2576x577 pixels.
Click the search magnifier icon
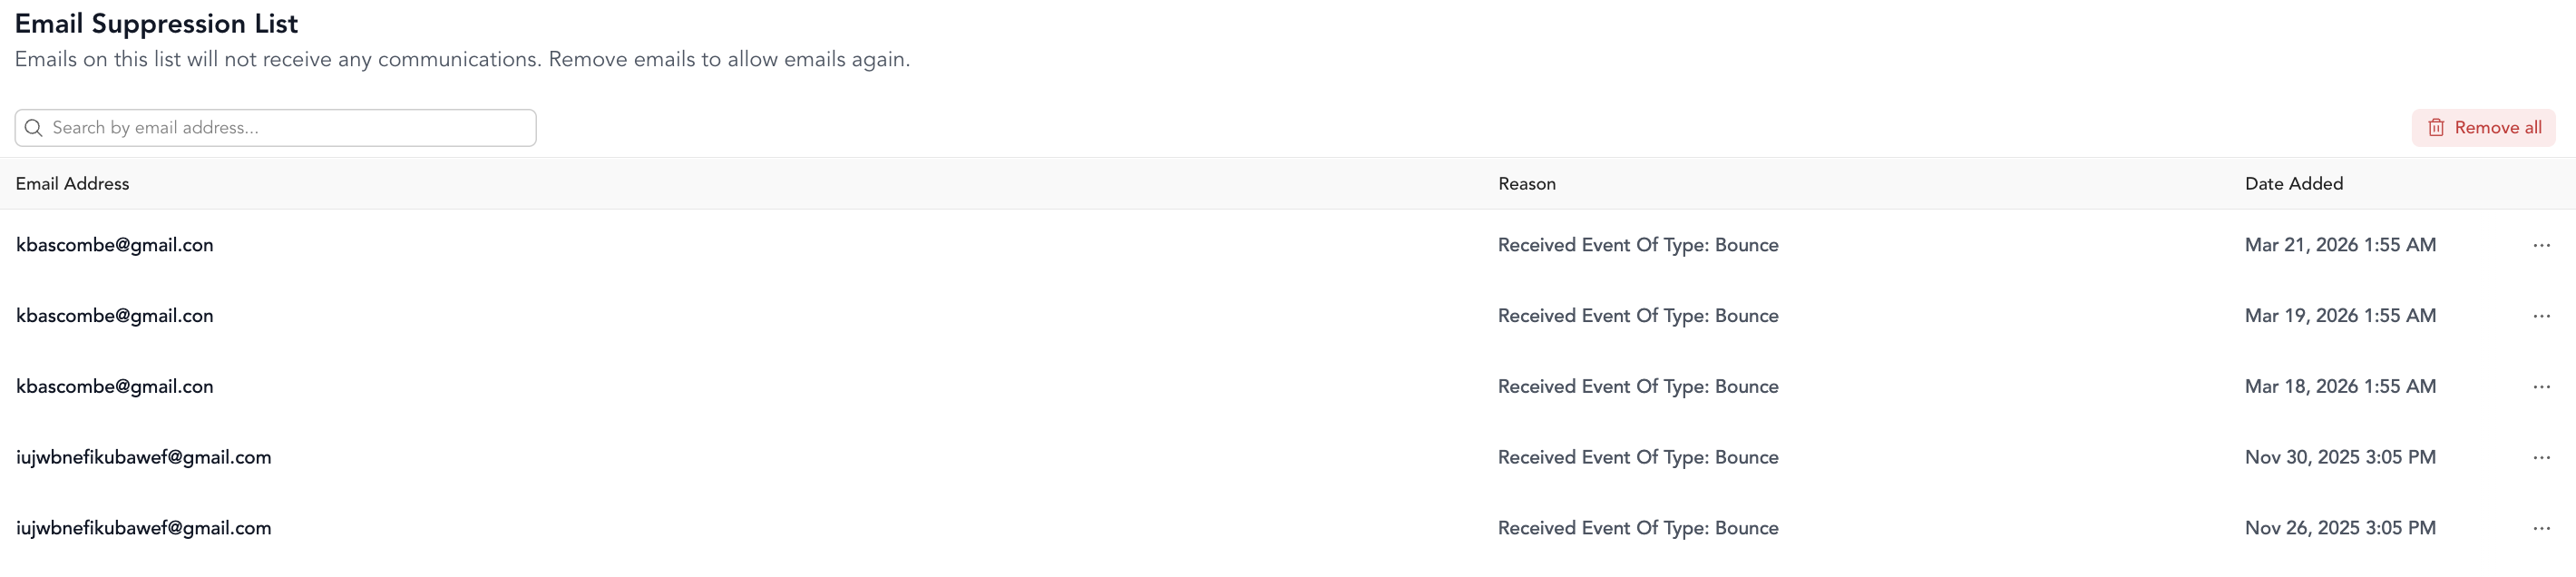(33, 128)
